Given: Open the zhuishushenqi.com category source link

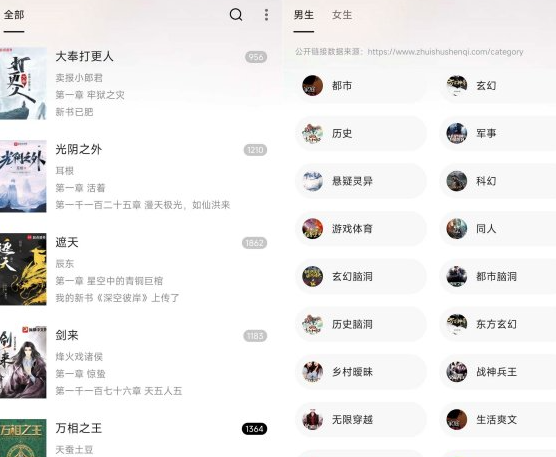Looking at the screenshot, I should tap(445, 52).
